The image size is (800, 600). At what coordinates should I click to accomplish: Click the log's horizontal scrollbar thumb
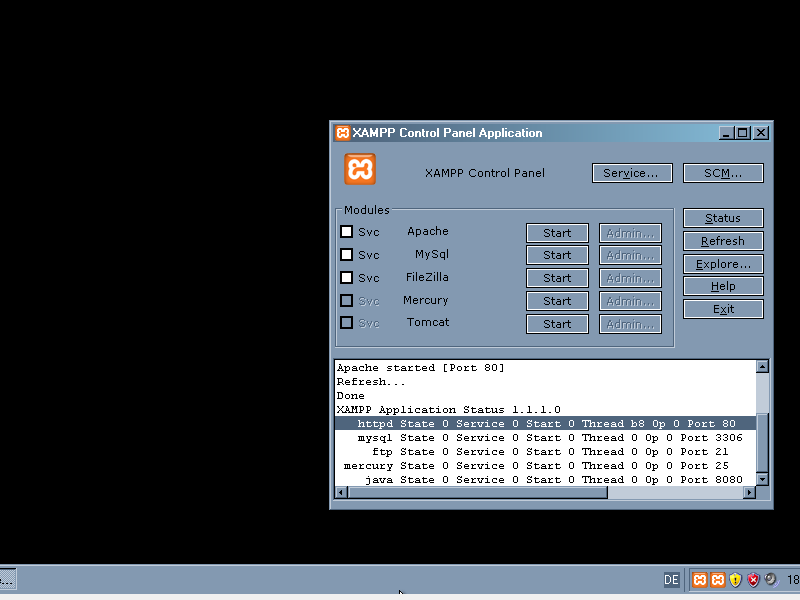point(478,492)
